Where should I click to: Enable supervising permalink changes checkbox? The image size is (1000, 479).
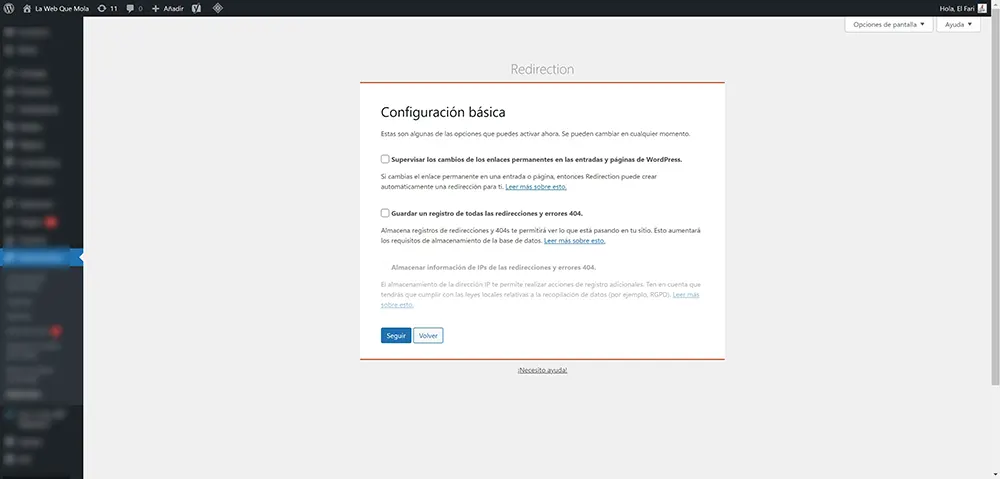point(385,159)
